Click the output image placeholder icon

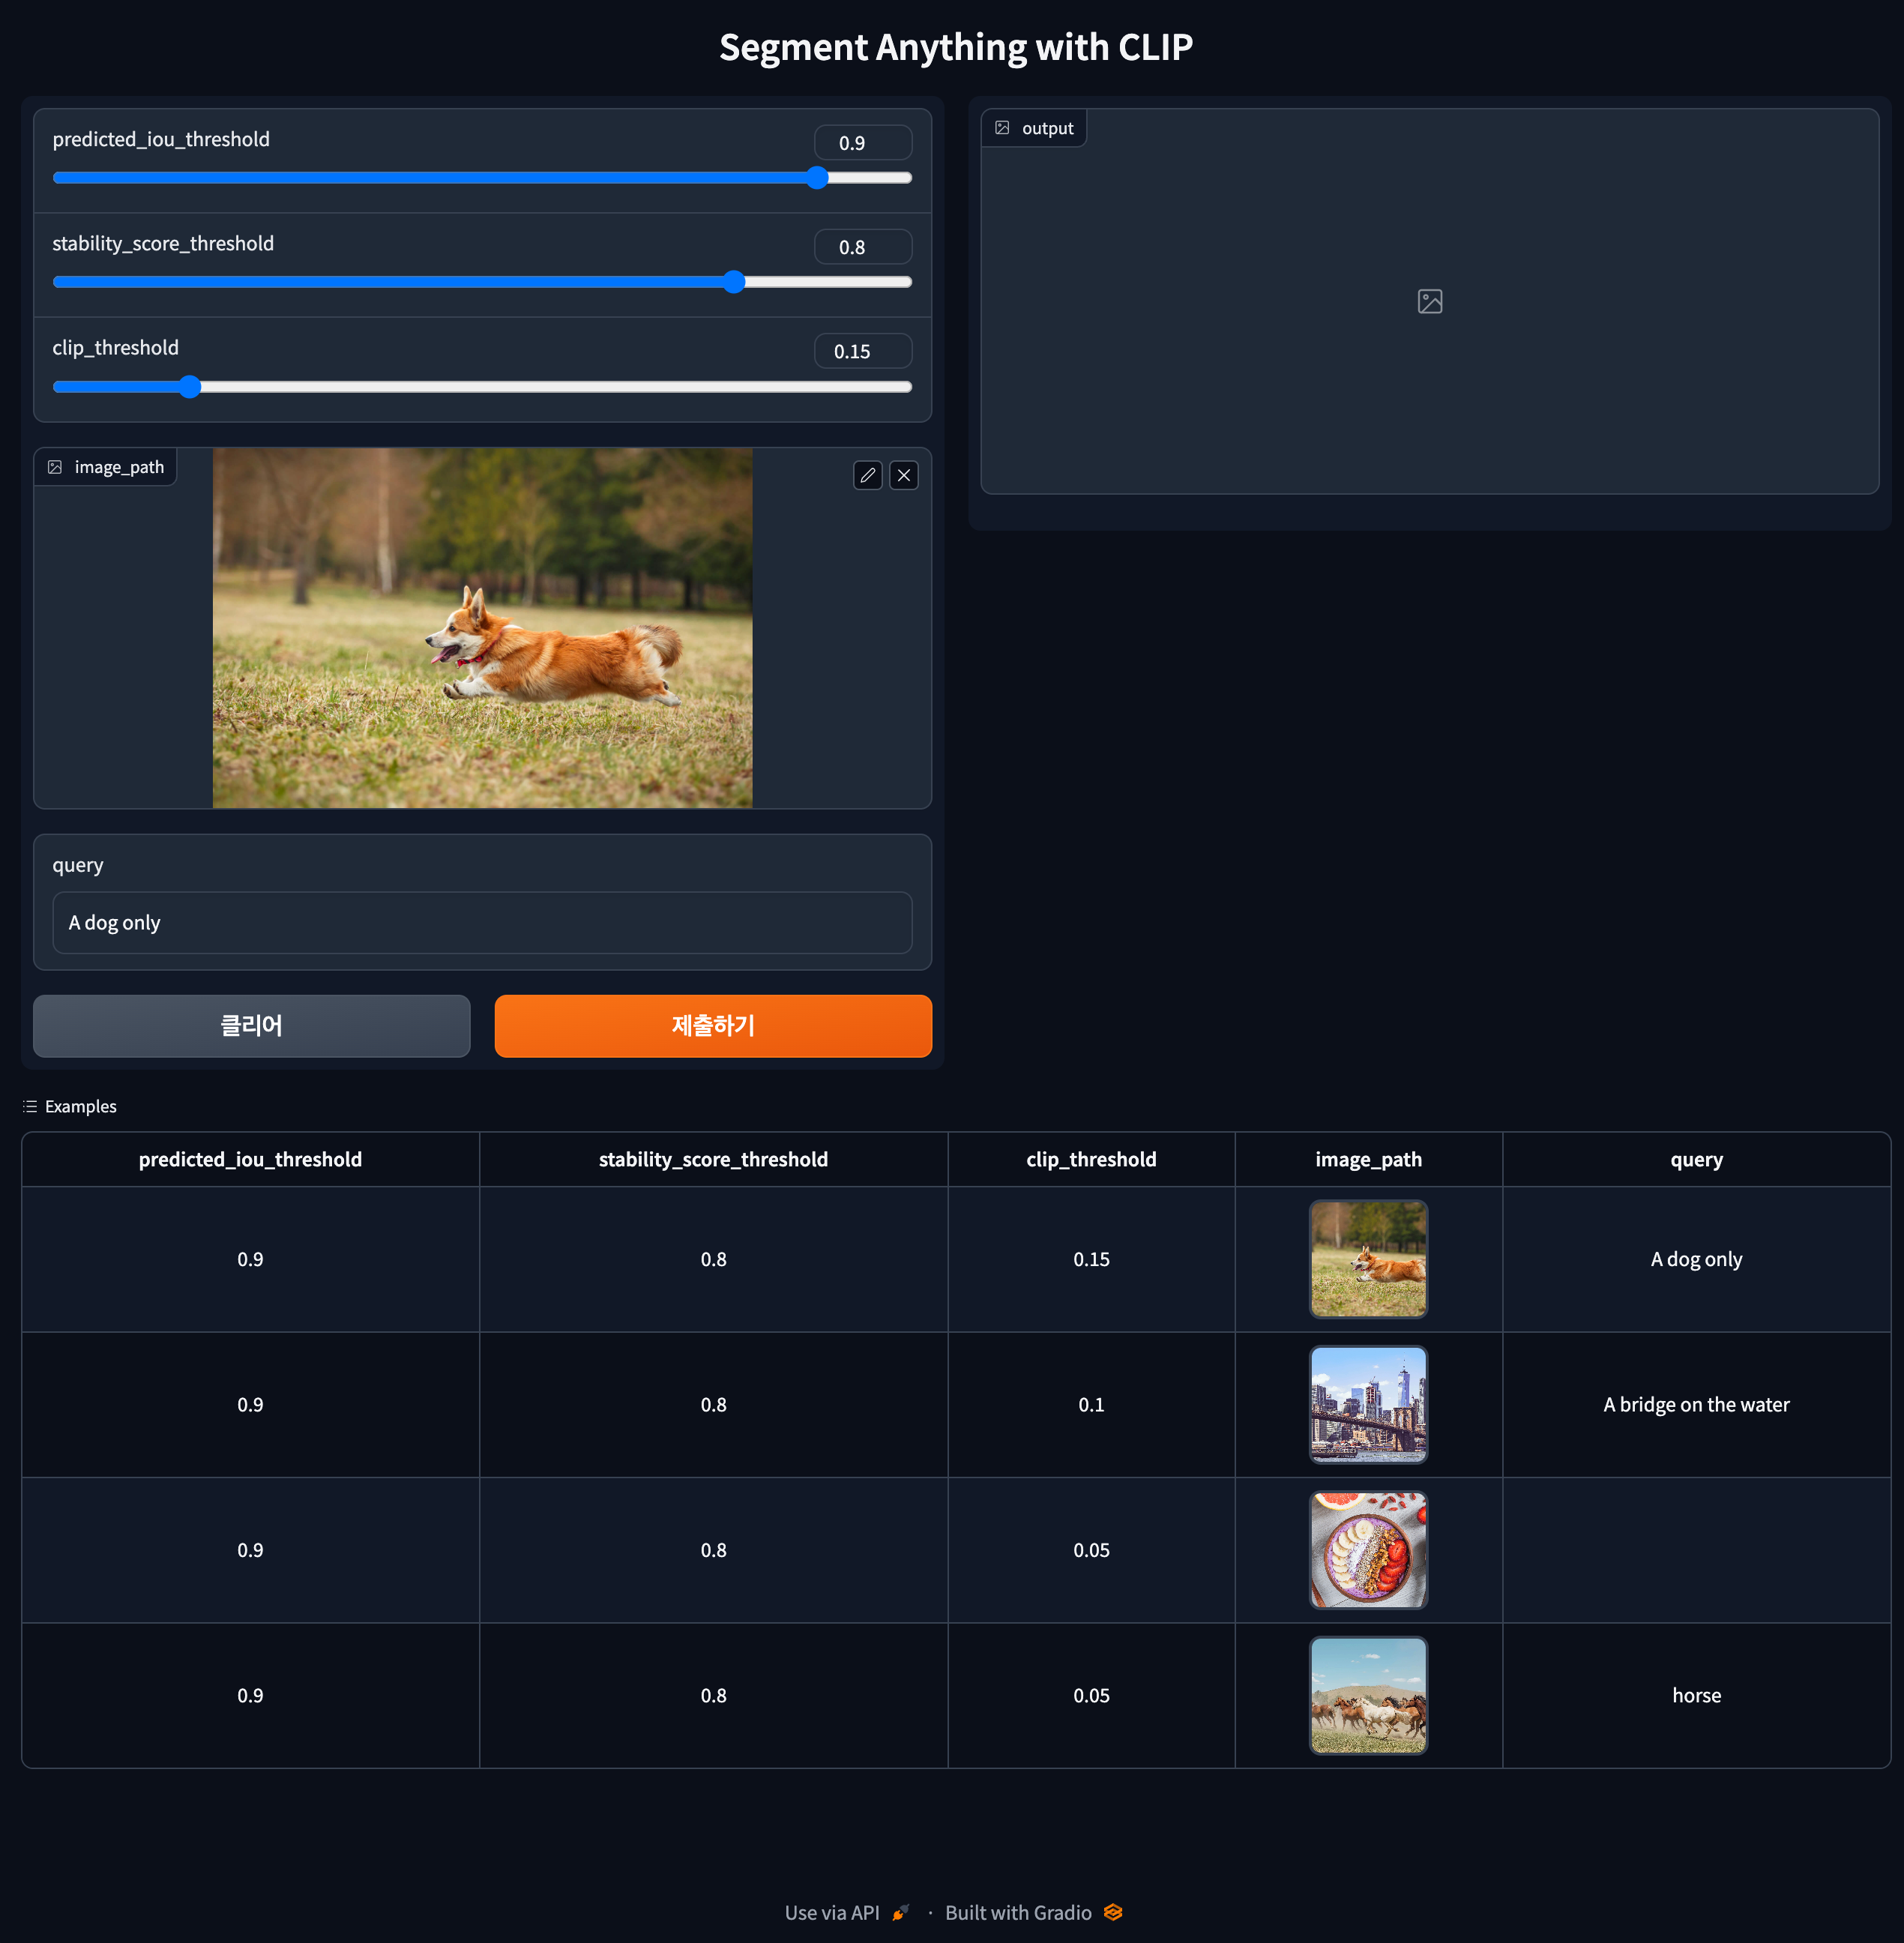(1429, 301)
